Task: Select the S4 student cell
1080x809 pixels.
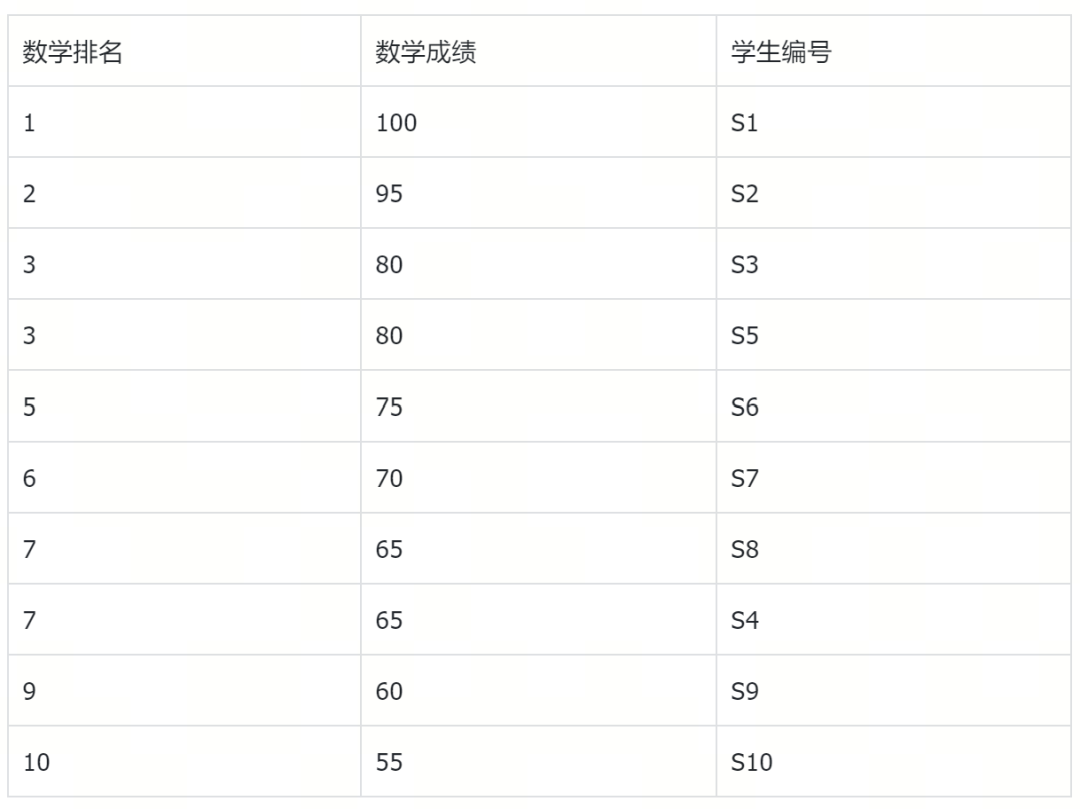Action: point(745,620)
